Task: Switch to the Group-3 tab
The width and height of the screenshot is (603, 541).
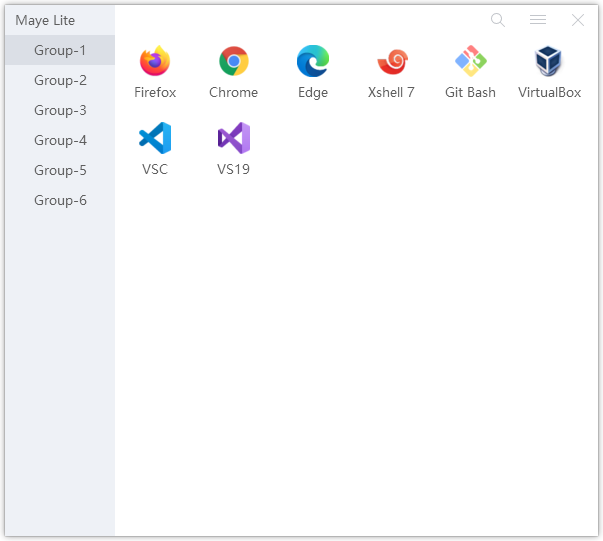Action: pyautogui.click(x=60, y=110)
